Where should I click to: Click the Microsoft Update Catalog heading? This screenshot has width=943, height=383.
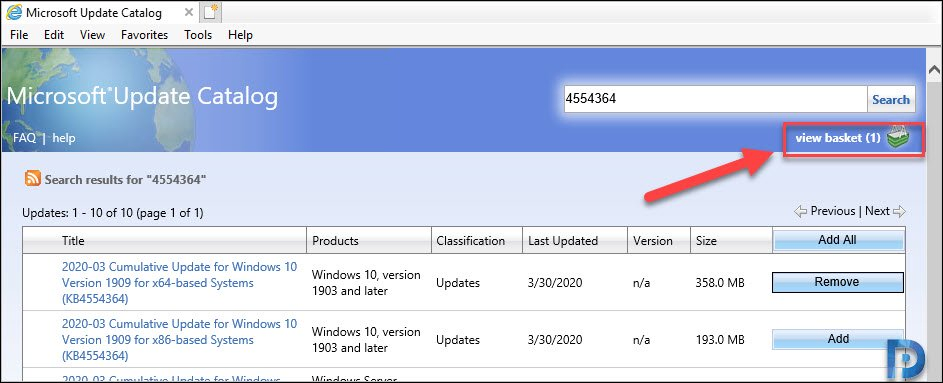(142, 97)
